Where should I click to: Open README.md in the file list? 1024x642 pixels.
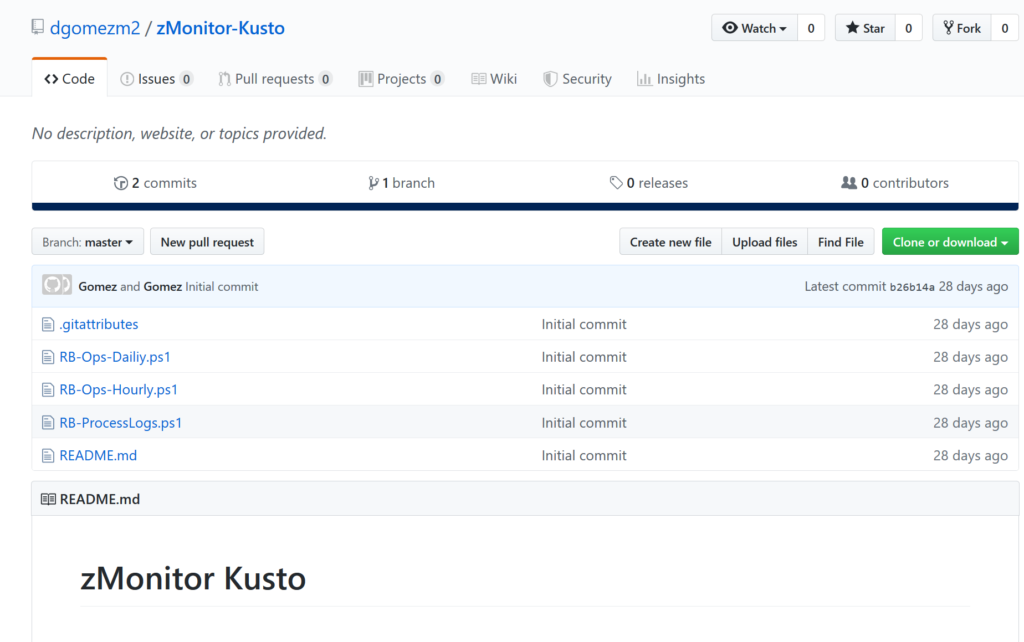point(98,455)
